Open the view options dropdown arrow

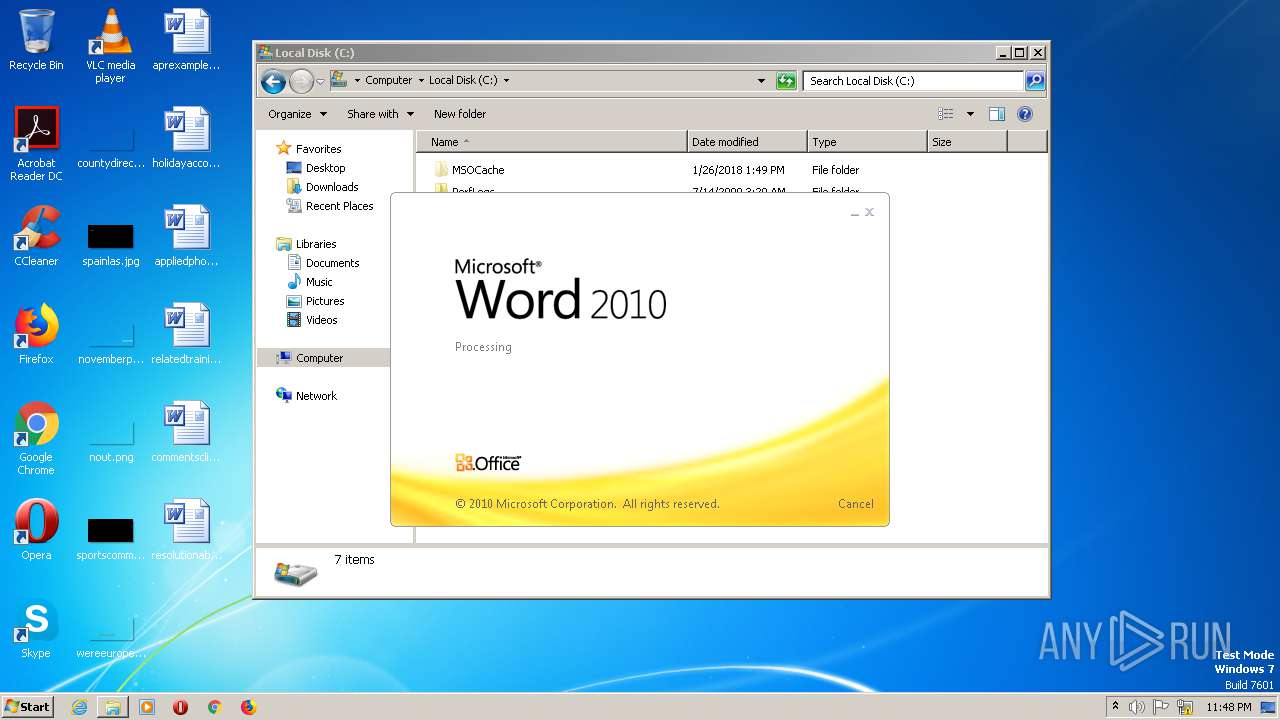click(x=970, y=114)
